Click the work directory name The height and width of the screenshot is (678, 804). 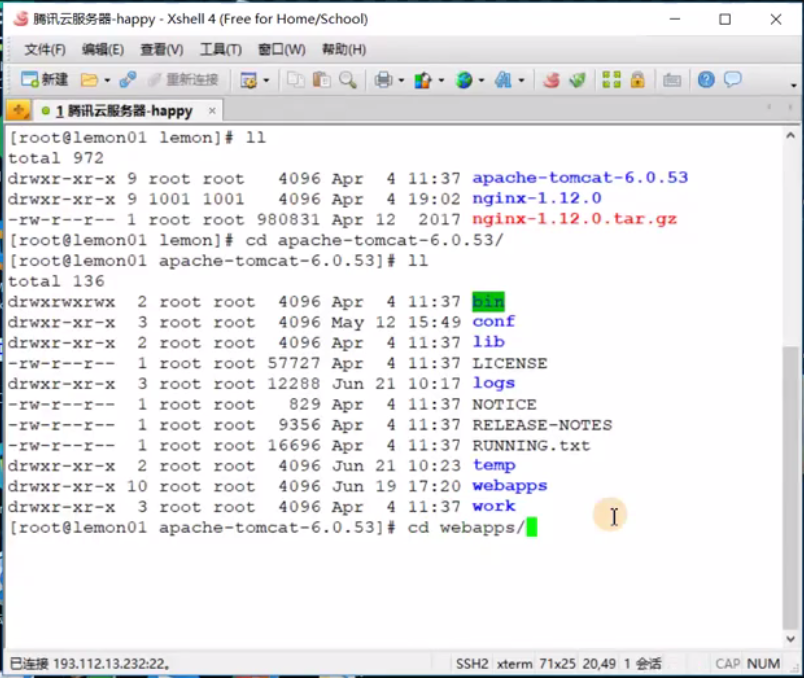(x=493, y=506)
